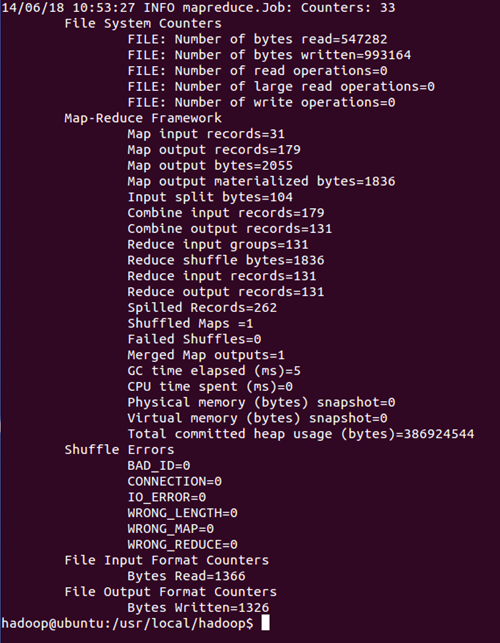The image size is (500, 643).
Task: Click the terminal cursor block at the prompt
Action: point(265,622)
